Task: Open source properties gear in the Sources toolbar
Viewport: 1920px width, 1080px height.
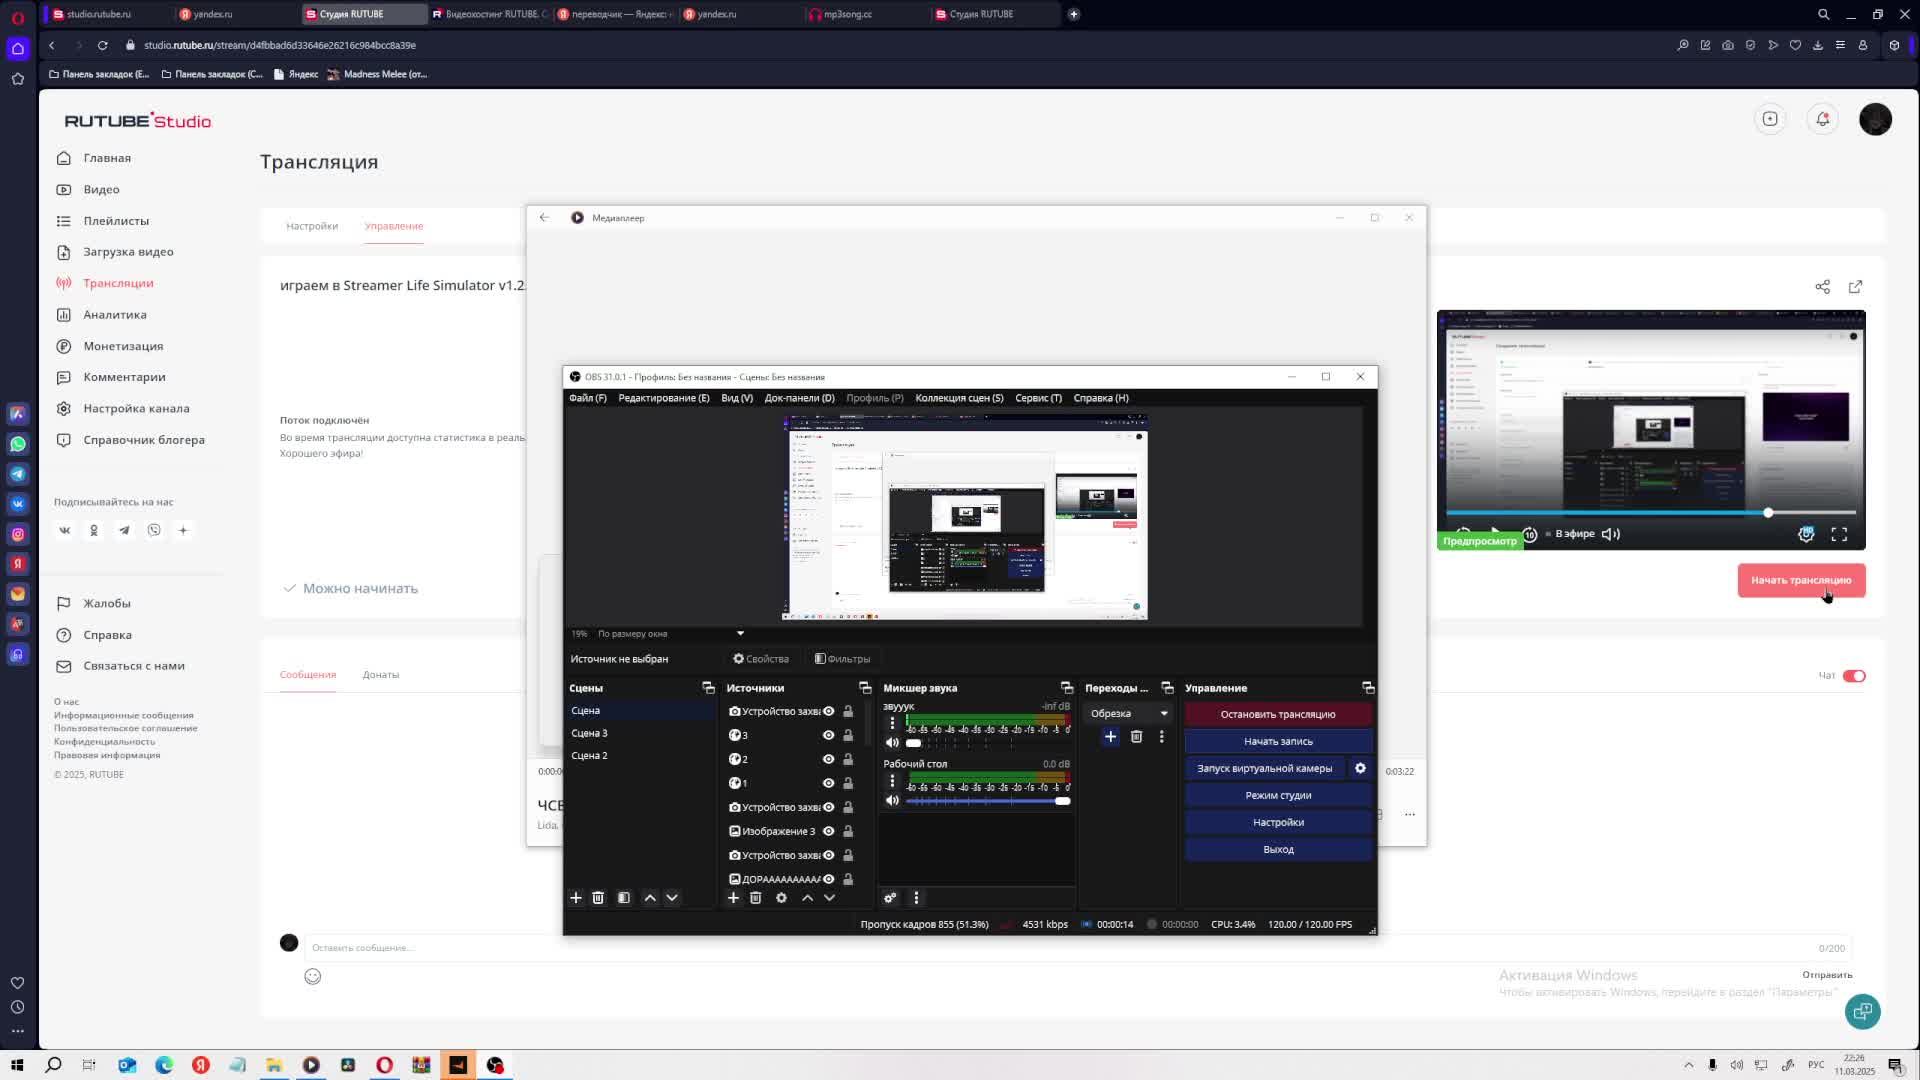Action: [781, 898]
